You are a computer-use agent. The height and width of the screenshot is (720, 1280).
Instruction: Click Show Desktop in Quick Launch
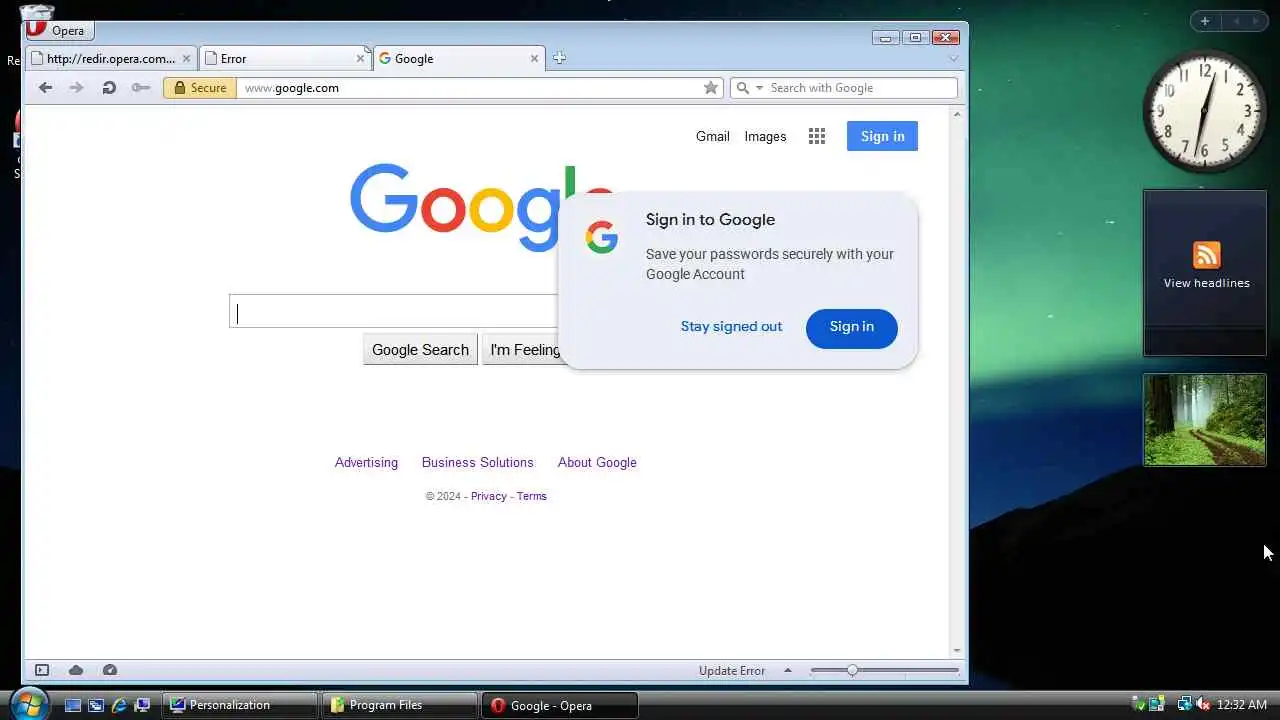click(x=73, y=705)
